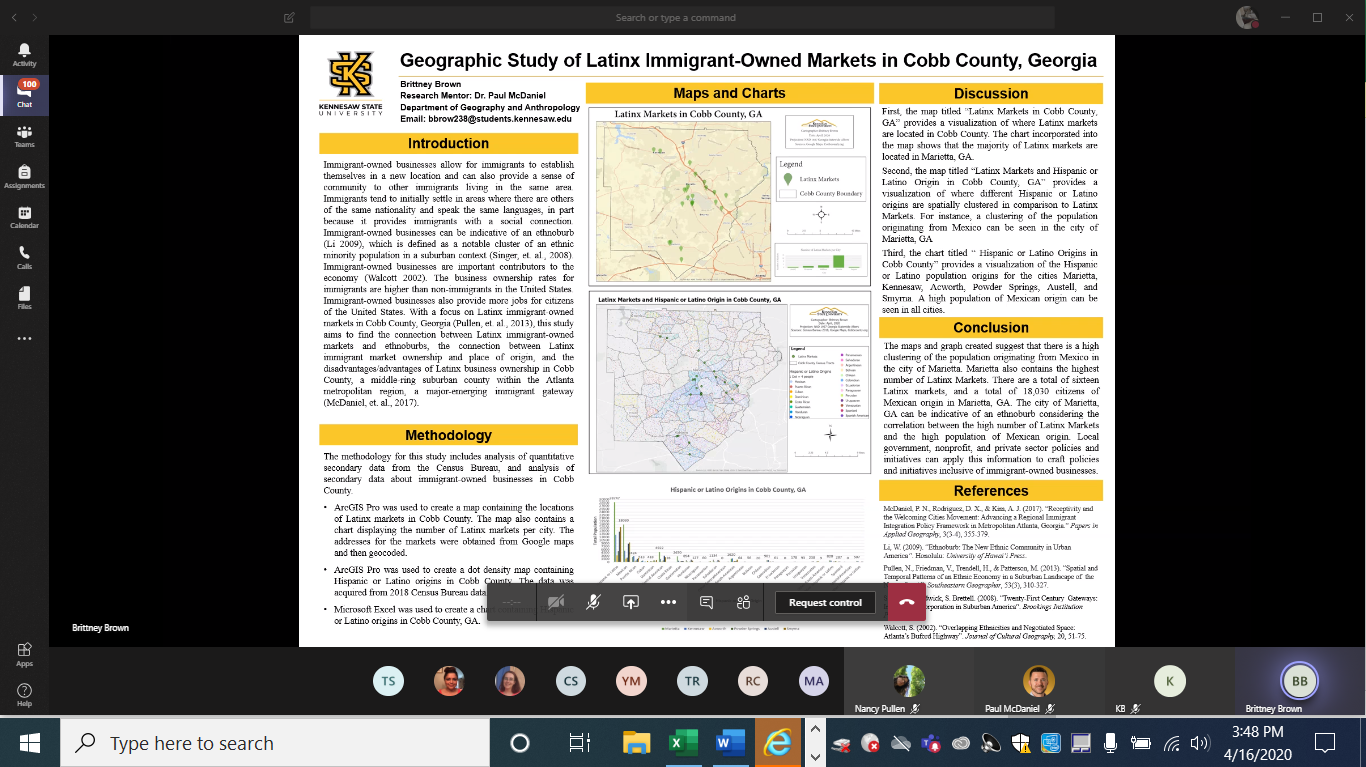This screenshot has height=767, width=1366.
Task: Show participants panel in meeting toolbar
Action: 743,602
